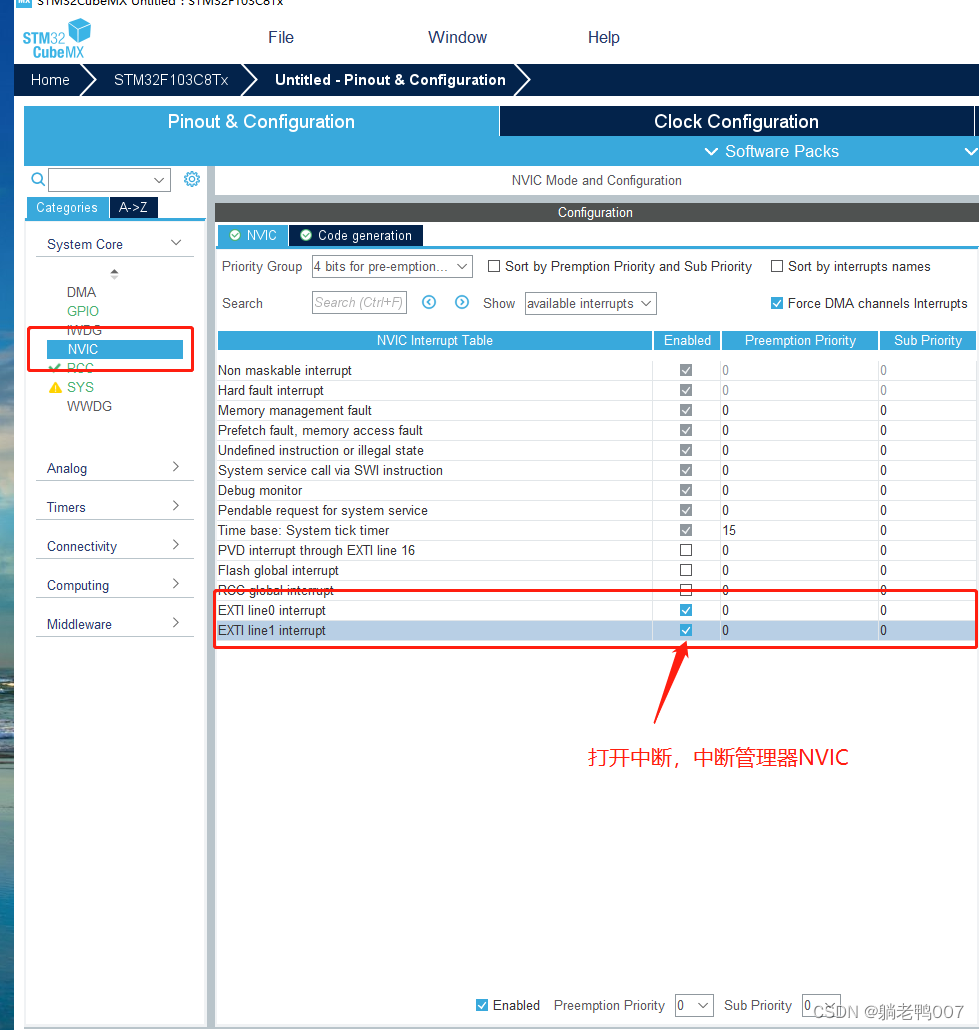Select GPIO in System Core list
The width and height of the screenshot is (979, 1030).
click(x=83, y=311)
